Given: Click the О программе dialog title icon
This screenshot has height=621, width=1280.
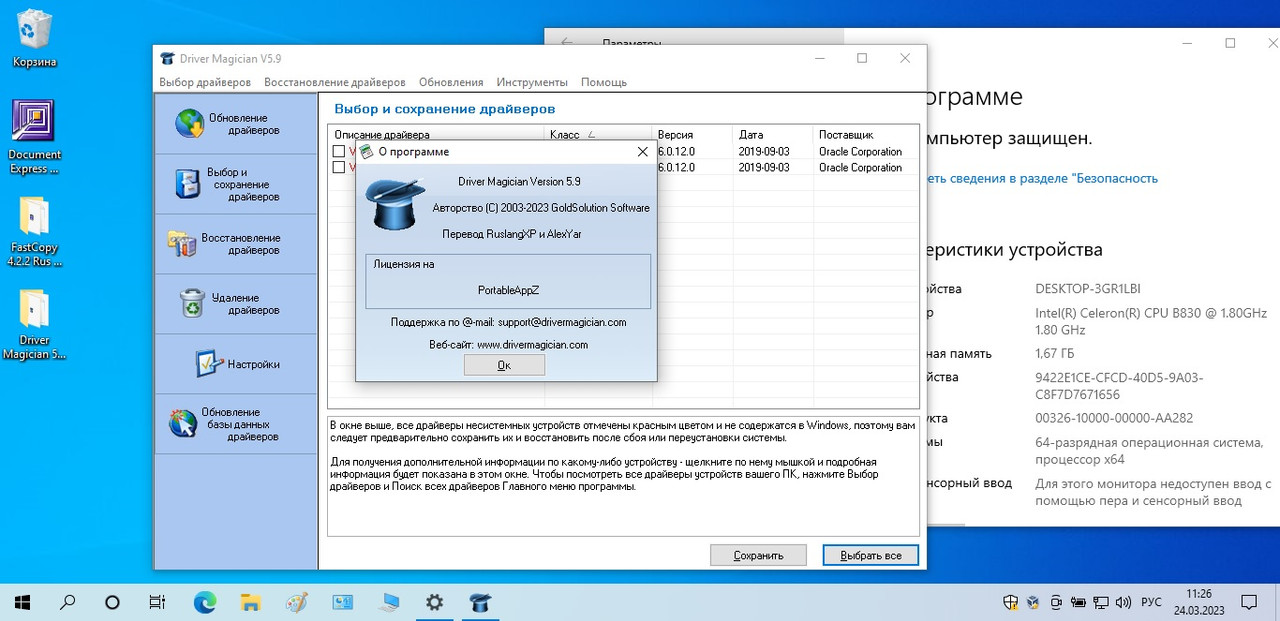Looking at the screenshot, I should click(366, 152).
